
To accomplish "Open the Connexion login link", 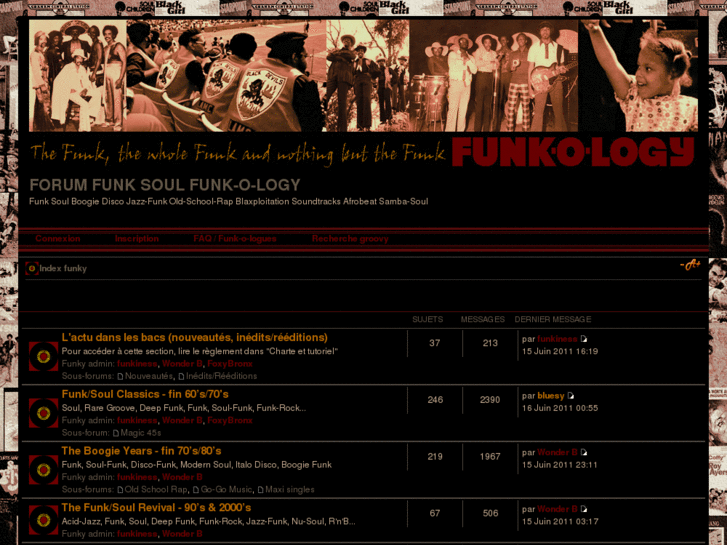I will click(x=58, y=239).
